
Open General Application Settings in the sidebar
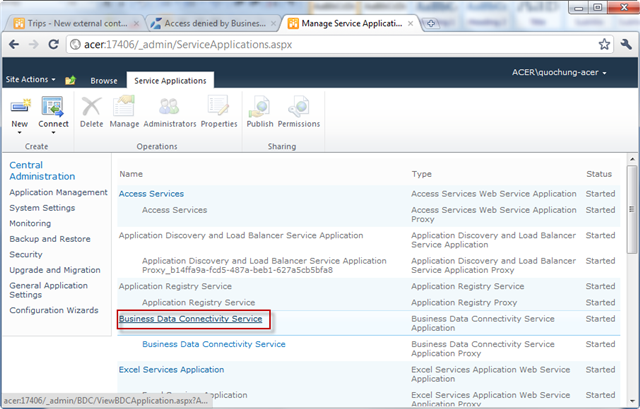pos(49,290)
